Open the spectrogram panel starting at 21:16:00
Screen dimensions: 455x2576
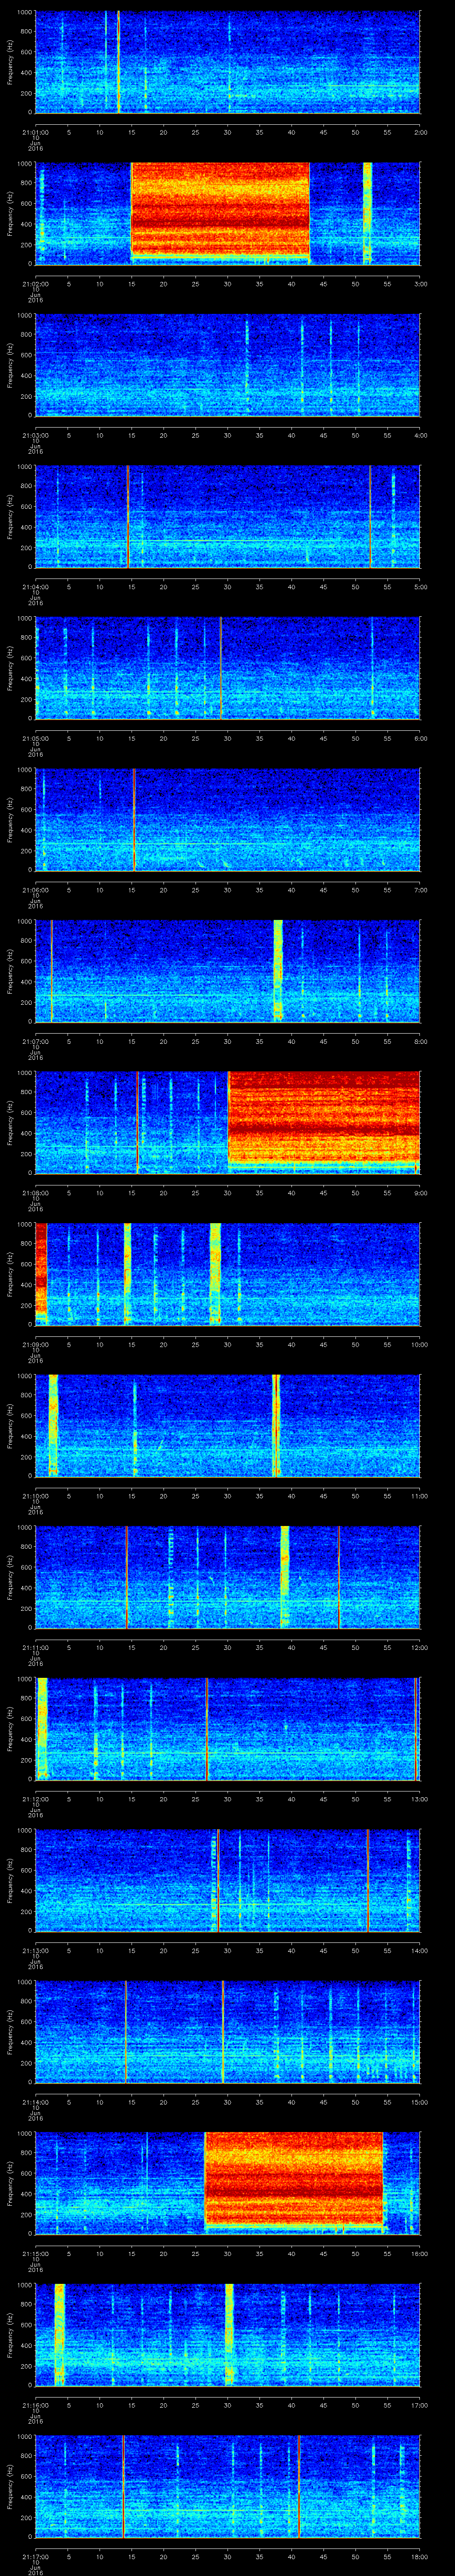click(227, 2334)
